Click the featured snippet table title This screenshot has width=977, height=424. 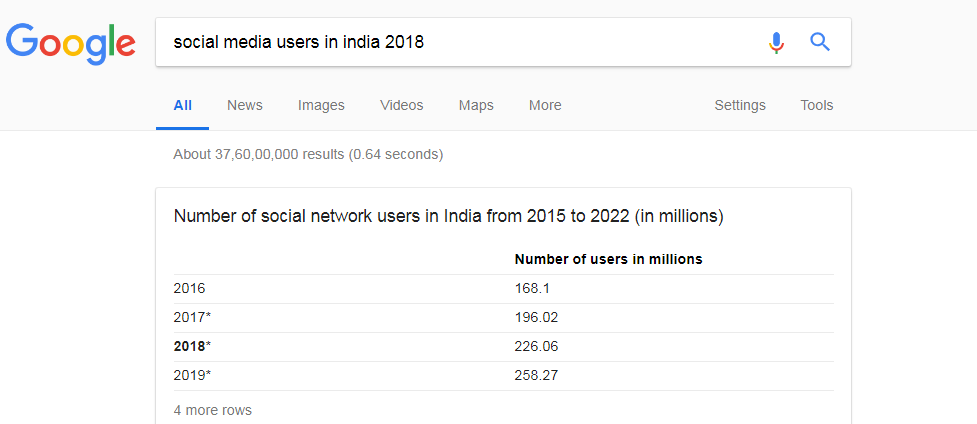(x=448, y=217)
